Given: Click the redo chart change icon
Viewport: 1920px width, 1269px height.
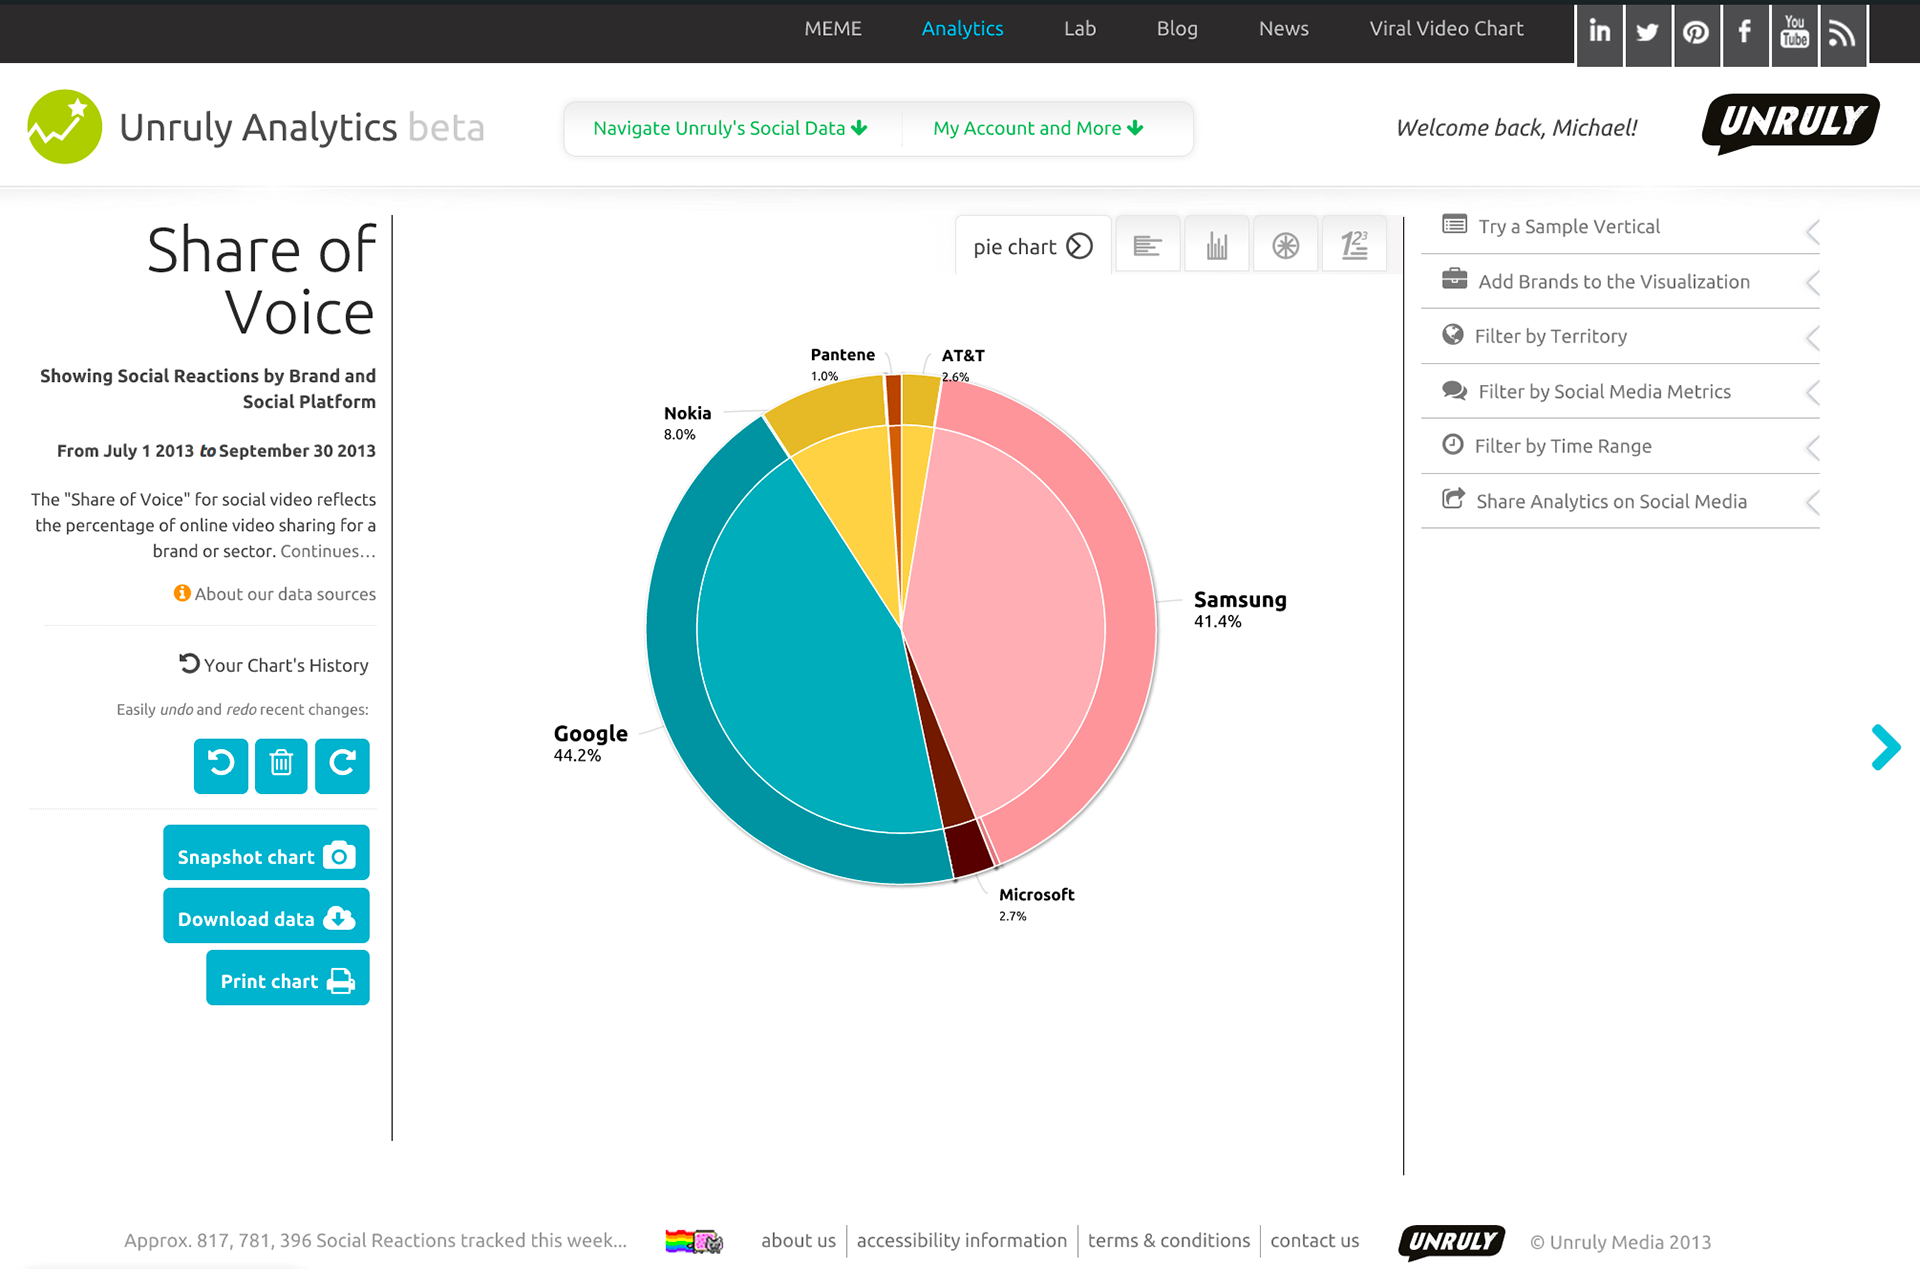Looking at the screenshot, I should click(x=342, y=765).
